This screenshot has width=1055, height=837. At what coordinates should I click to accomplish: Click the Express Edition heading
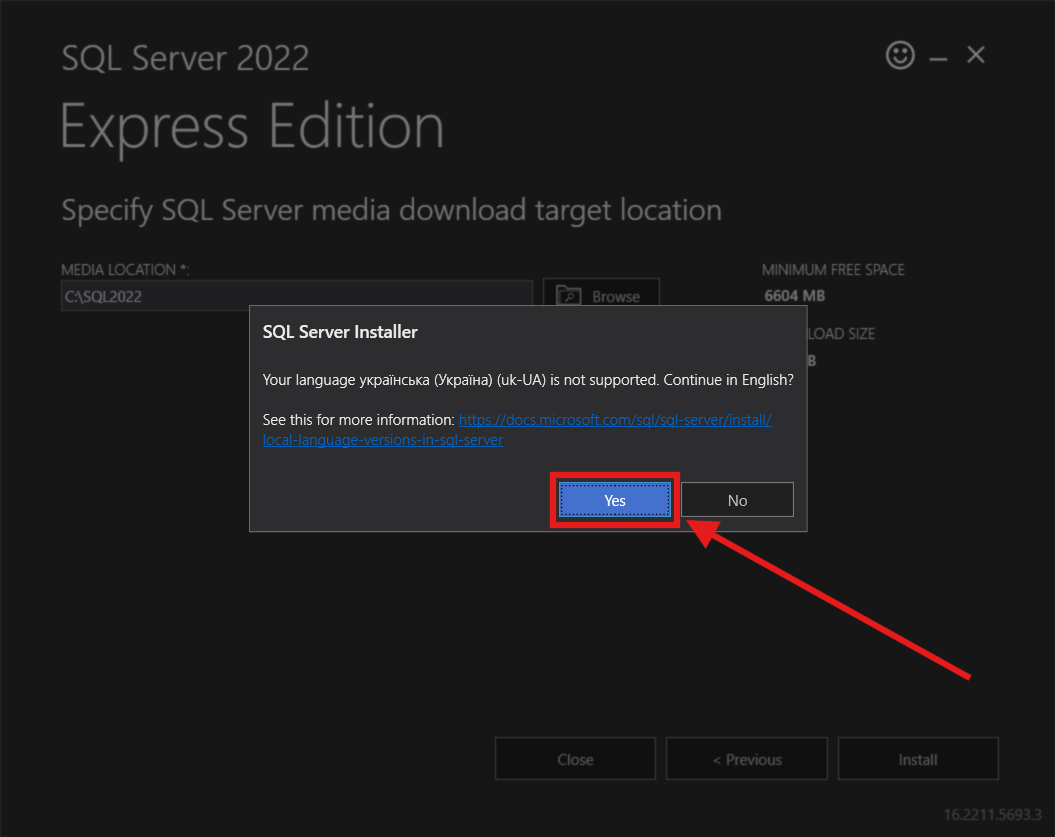click(x=252, y=127)
